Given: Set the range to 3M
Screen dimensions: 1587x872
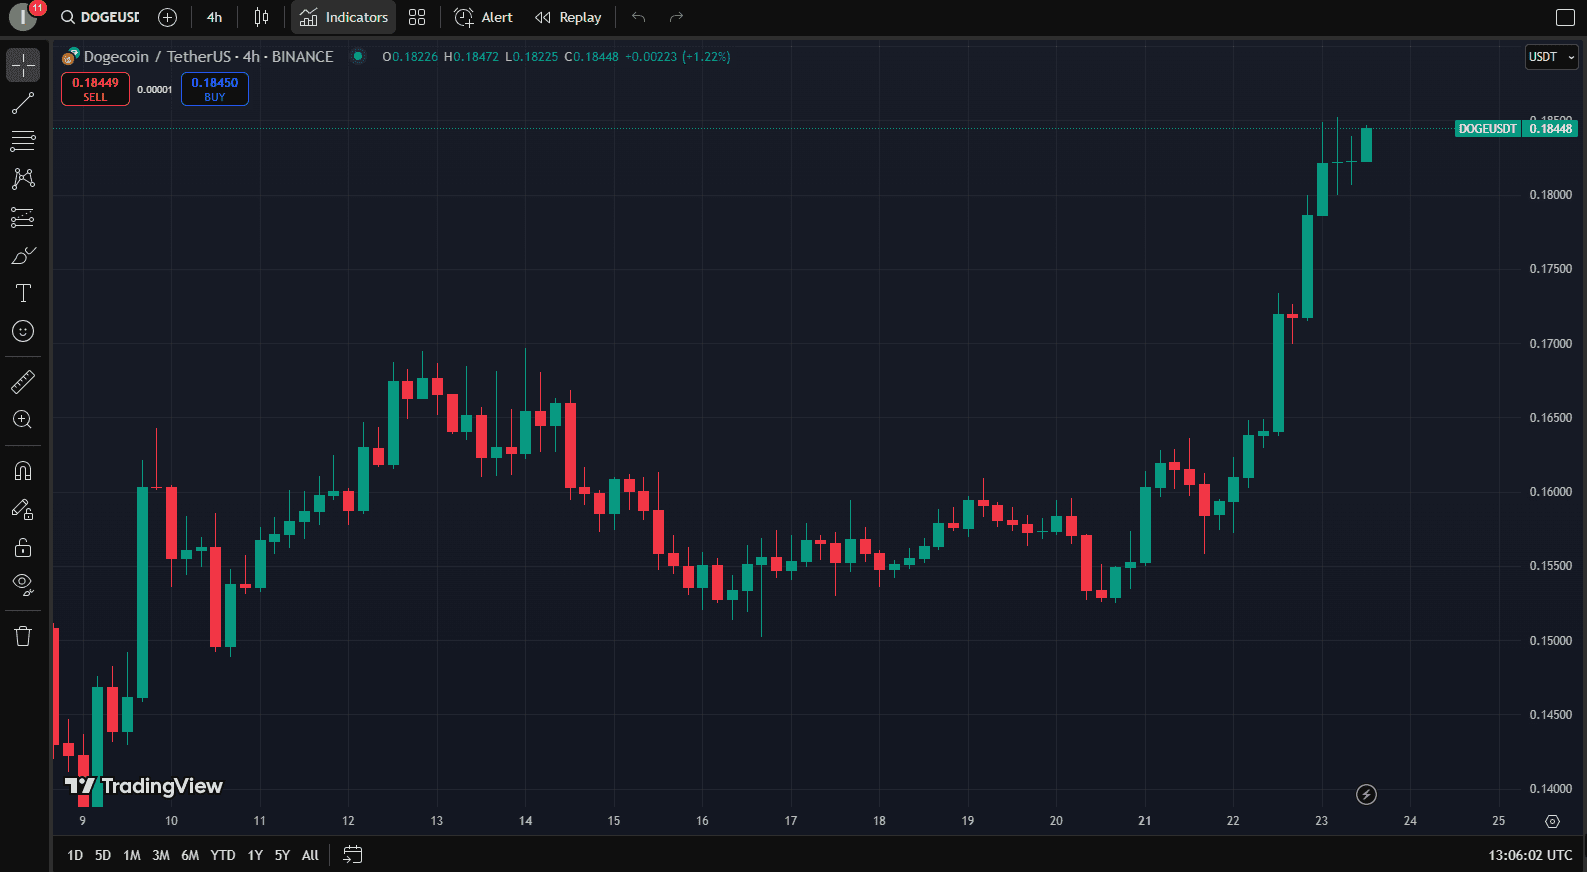Looking at the screenshot, I should tap(161, 855).
